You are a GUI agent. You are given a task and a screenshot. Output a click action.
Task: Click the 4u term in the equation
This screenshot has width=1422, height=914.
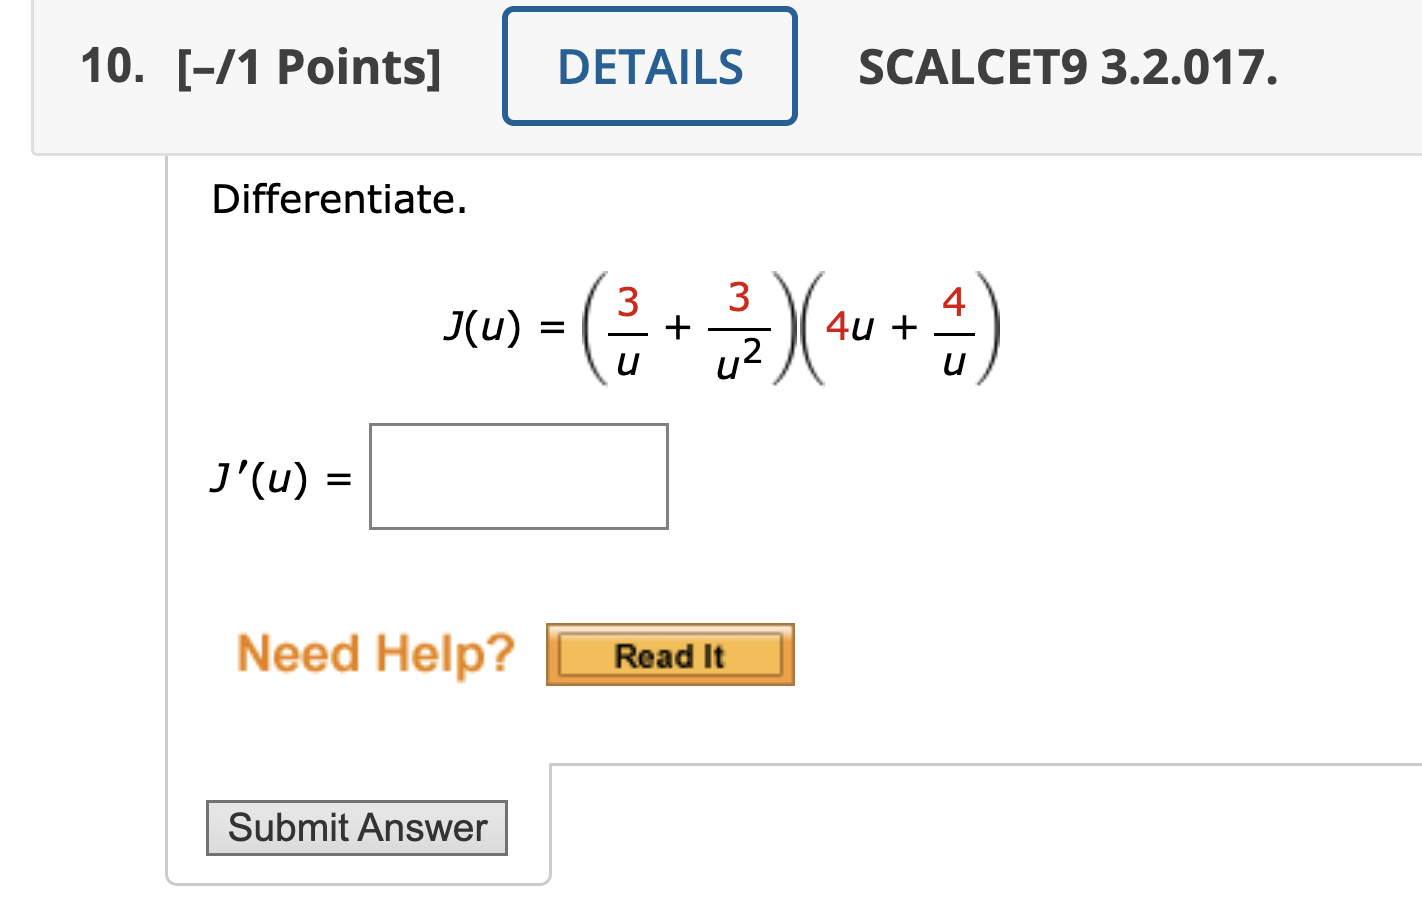point(849,328)
